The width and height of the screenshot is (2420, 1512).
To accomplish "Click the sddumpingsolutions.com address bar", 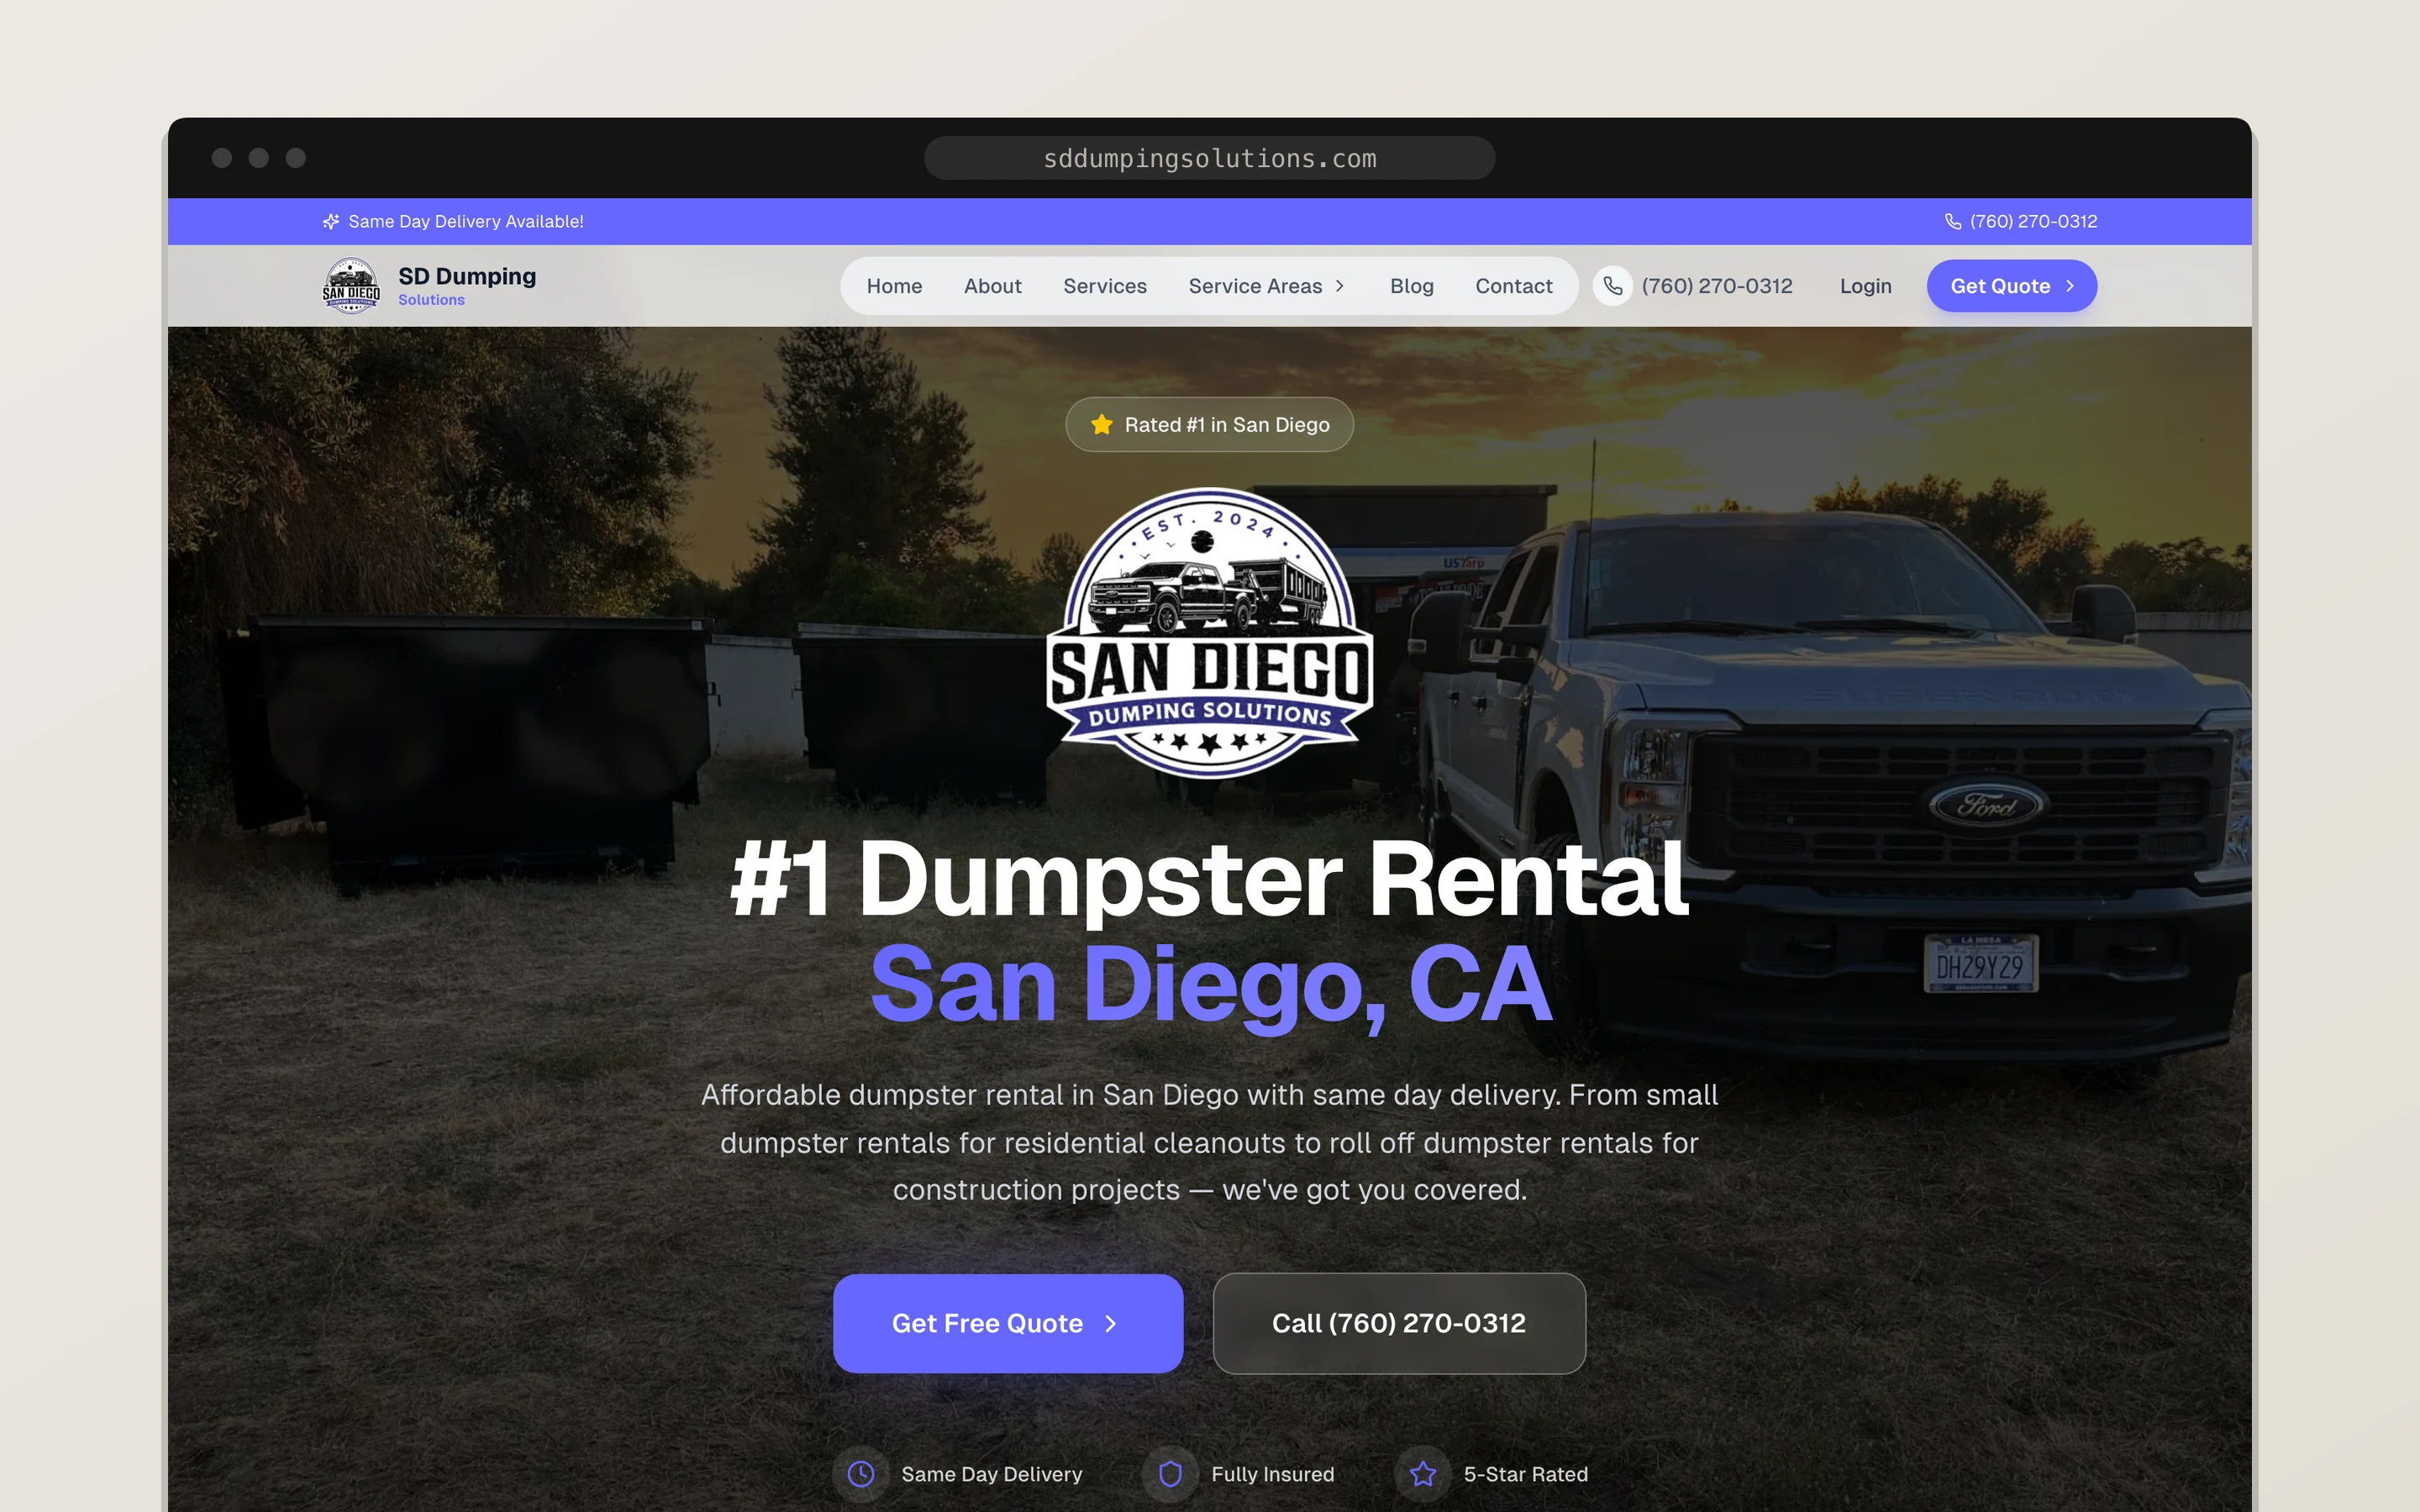I will (1209, 158).
